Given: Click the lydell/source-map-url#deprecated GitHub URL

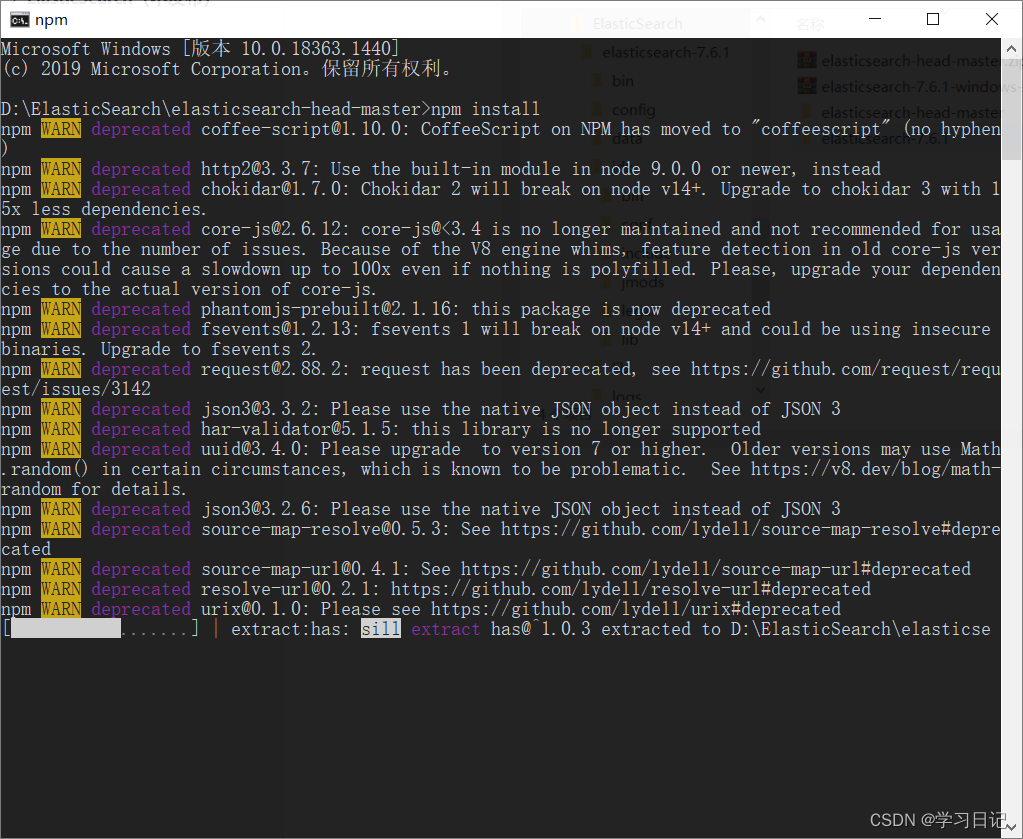Looking at the screenshot, I should coord(716,569).
